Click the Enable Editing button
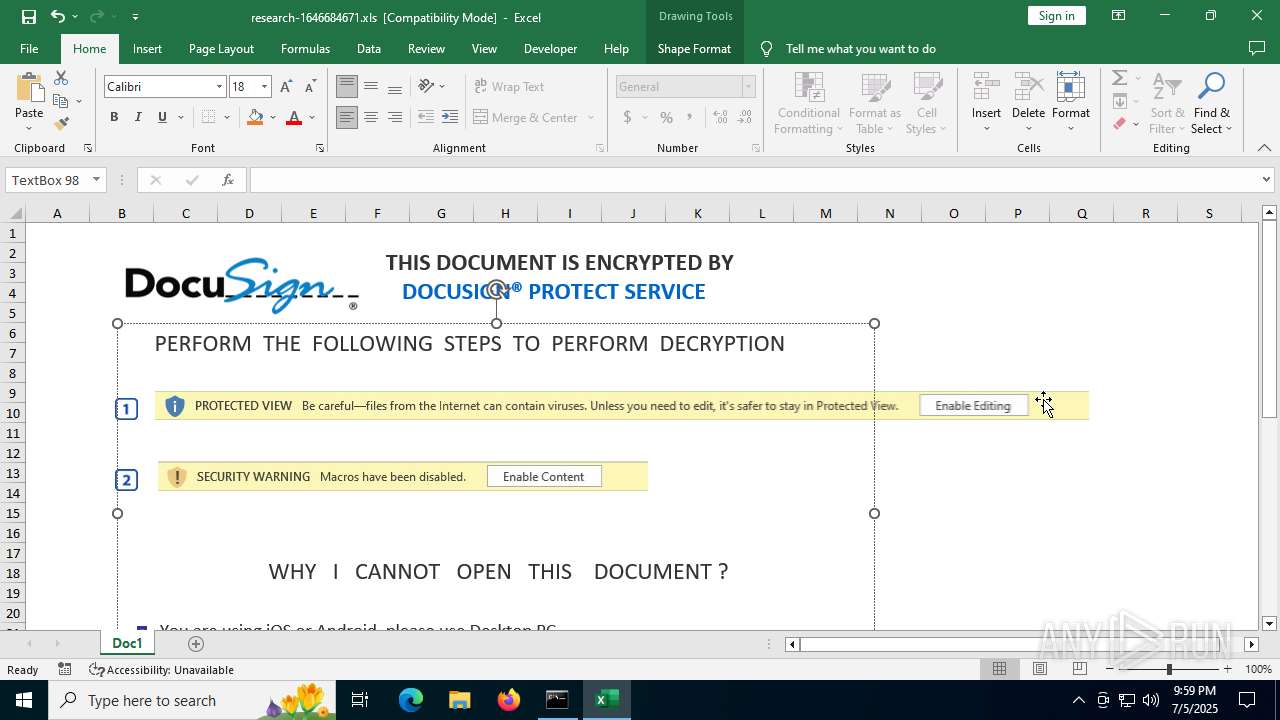This screenshot has height=720, width=1280. pos(973,406)
